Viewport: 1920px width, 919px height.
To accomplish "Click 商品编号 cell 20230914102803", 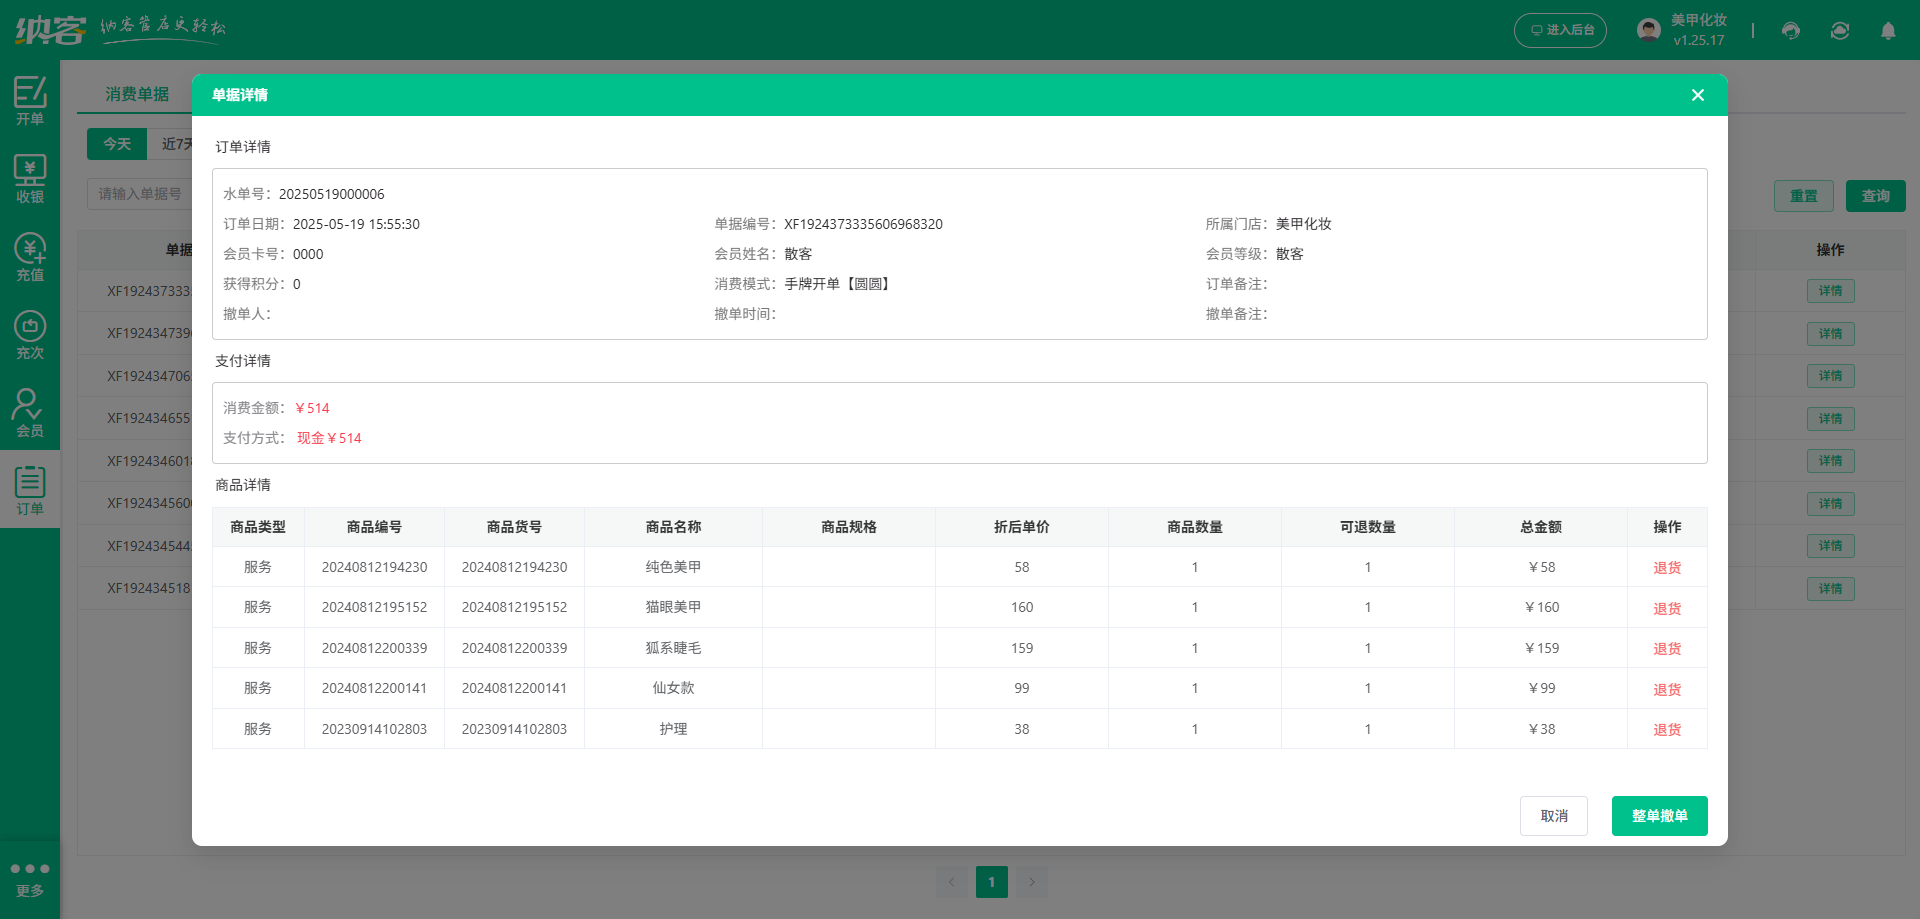I will [x=374, y=729].
